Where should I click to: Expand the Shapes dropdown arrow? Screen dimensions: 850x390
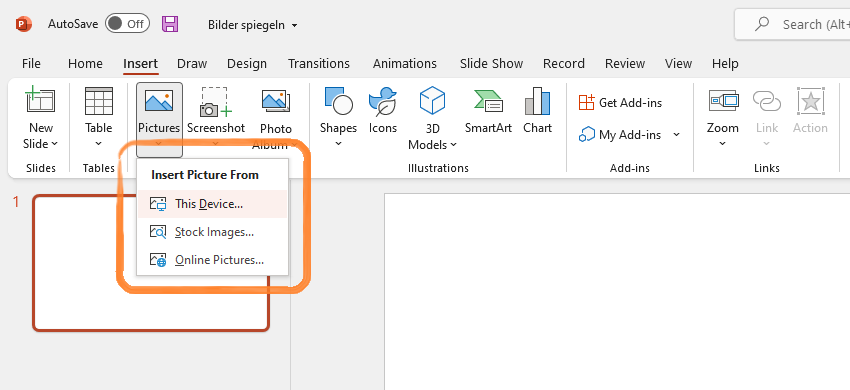(x=338, y=144)
